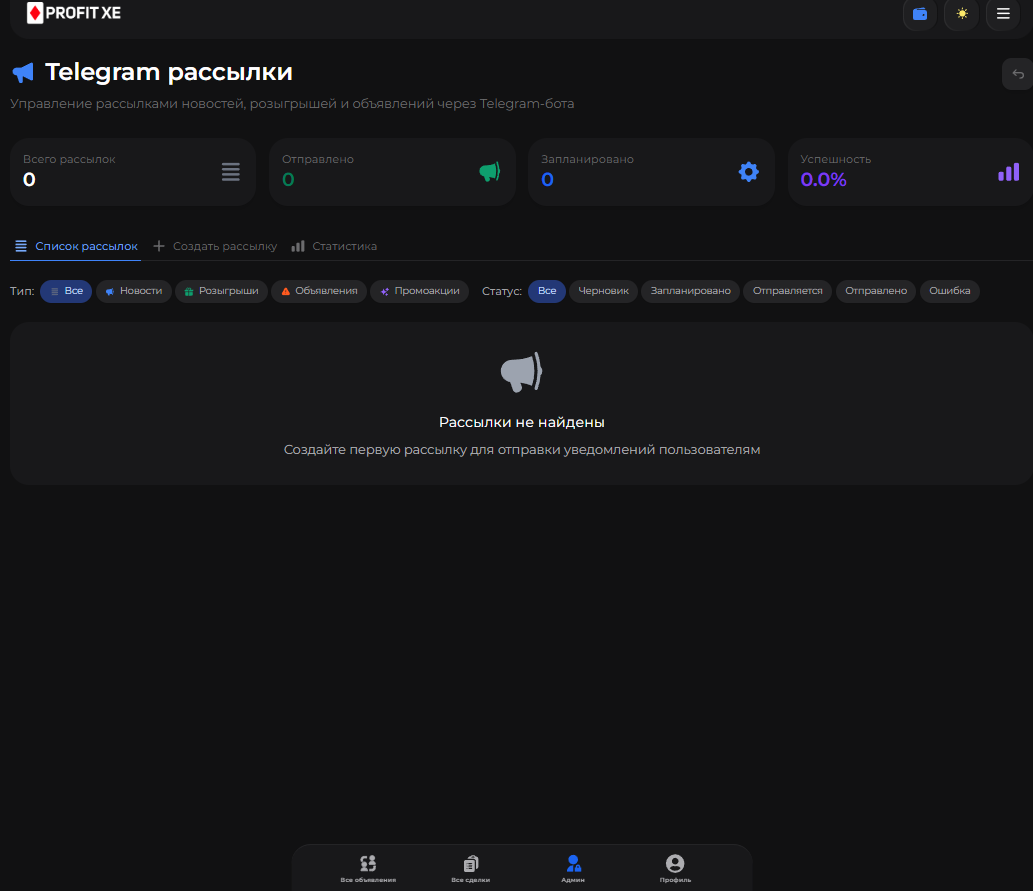Viewport: 1033px width, 891px height.
Task: Filter status by Запланировано
Action: [x=690, y=291]
